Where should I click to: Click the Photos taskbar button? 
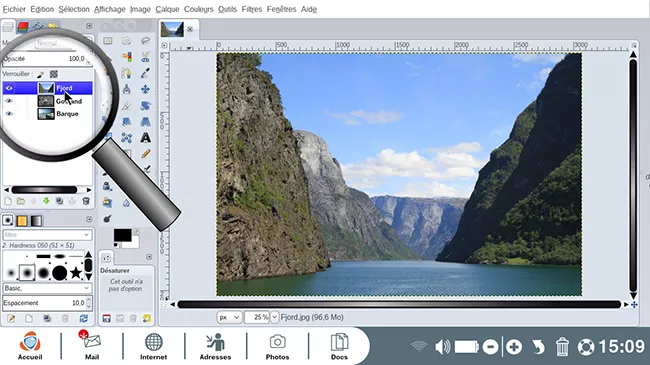(277, 346)
